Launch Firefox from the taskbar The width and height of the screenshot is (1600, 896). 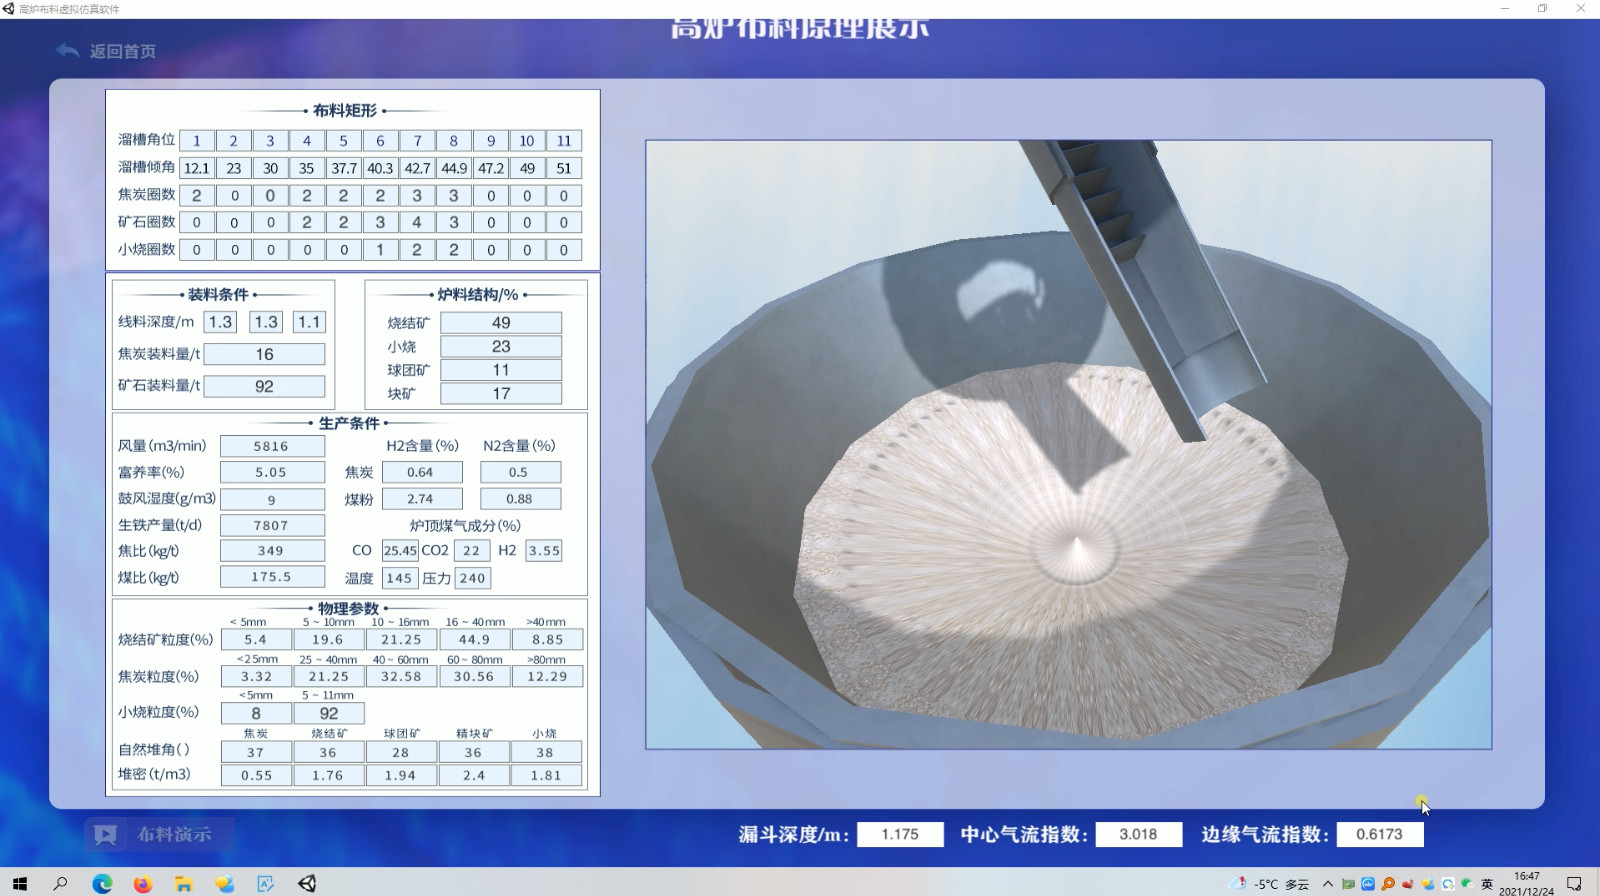143,884
